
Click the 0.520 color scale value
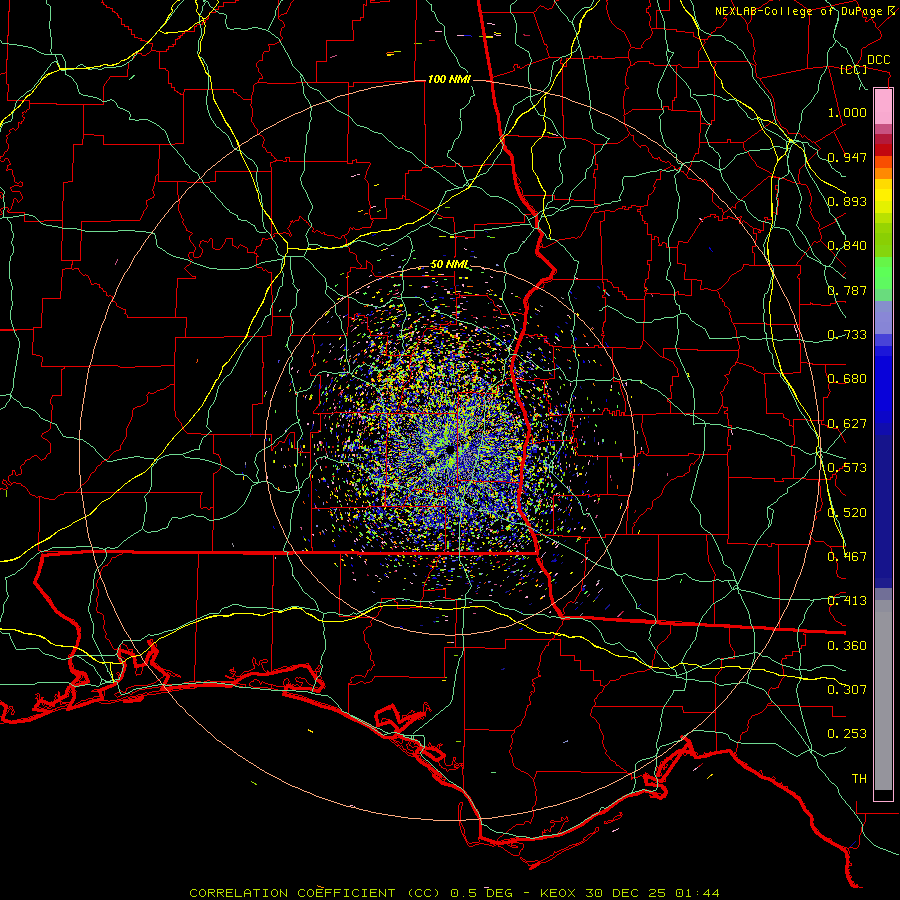tap(847, 513)
